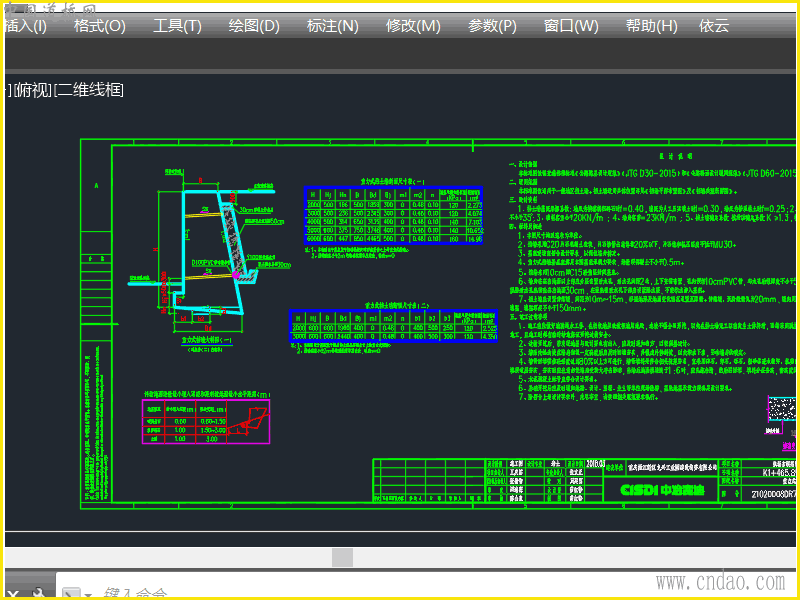Screen dimensions: 800x600
Task: Click the horizontal scrollbar thumb
Action: pos(342,557)
